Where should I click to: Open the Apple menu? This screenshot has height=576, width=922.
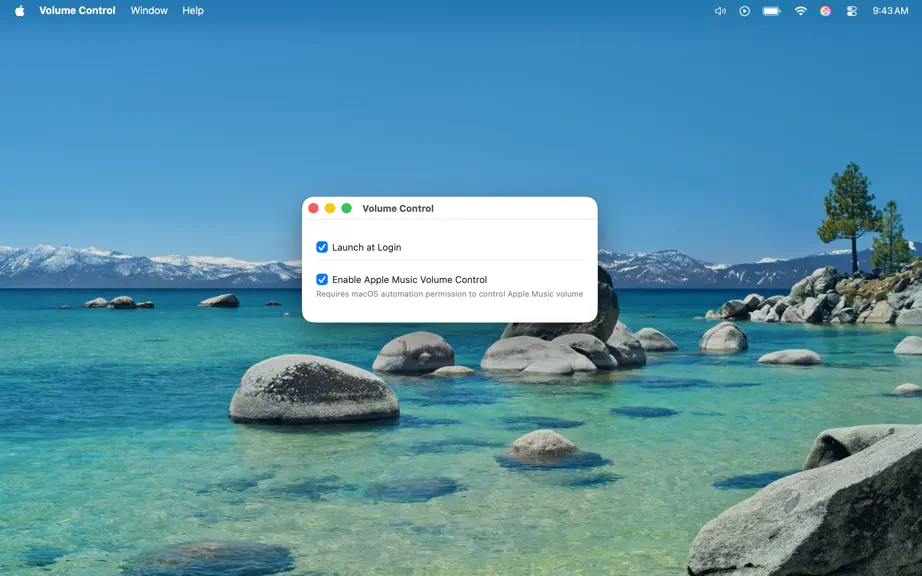pos(19,11)
